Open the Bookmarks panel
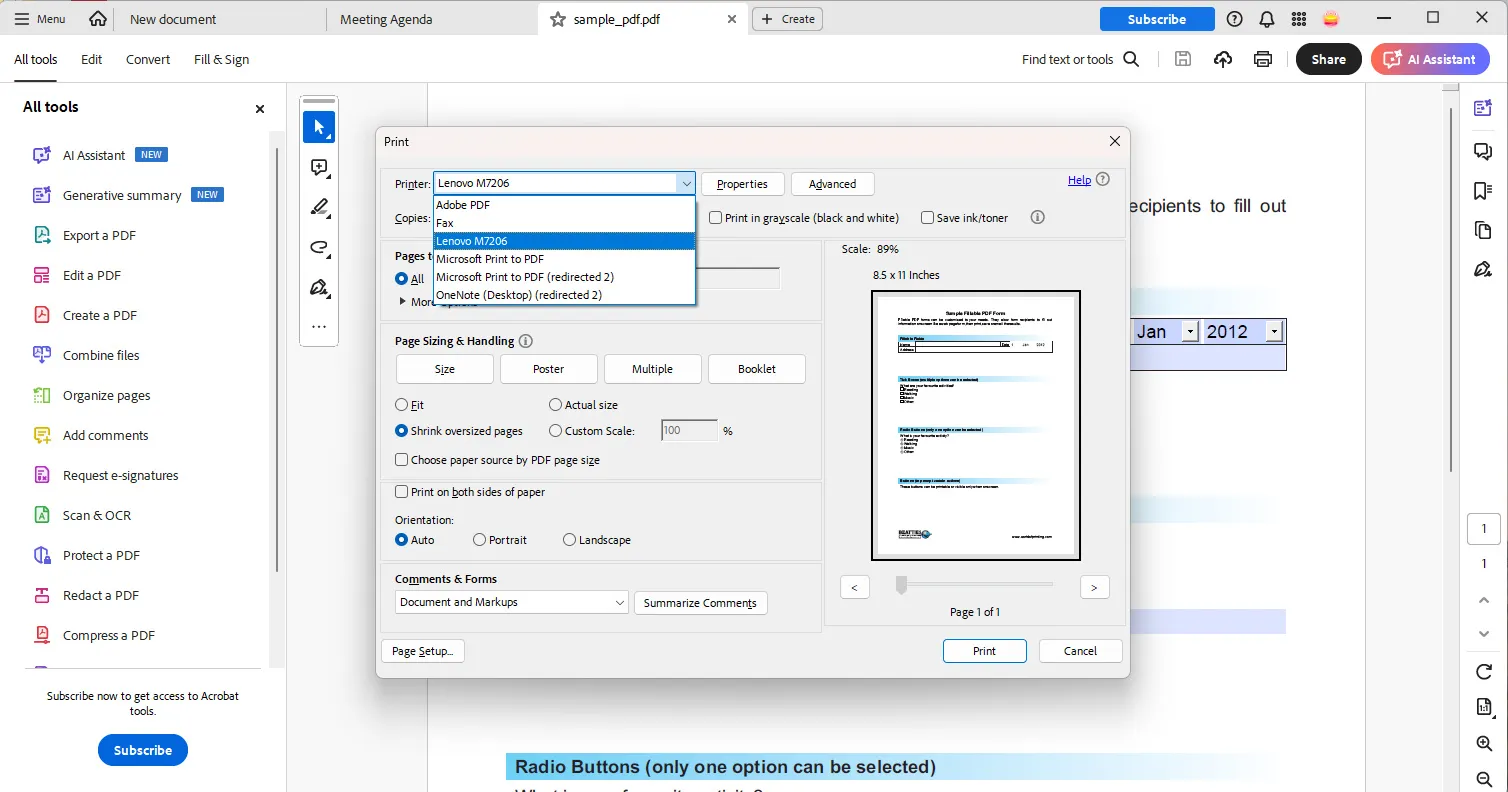The height and width of the screenshot is (792, 1508). tap(1483, 190)
